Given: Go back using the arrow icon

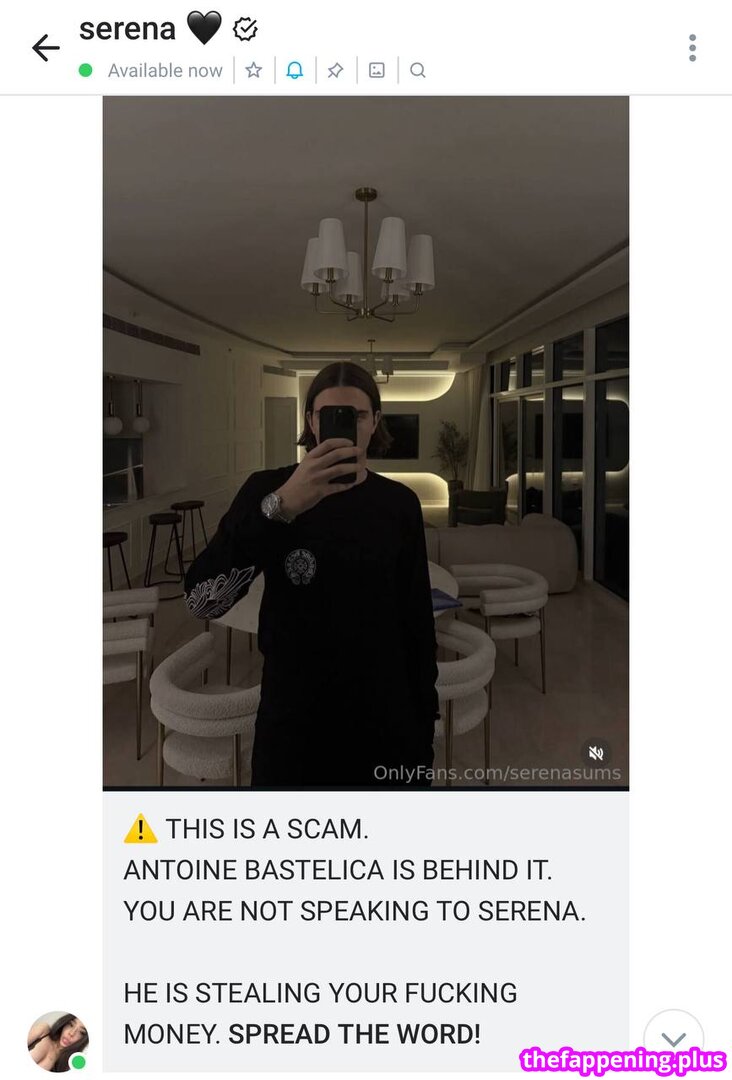Looking at the screenshot, I should click(46, 48).
